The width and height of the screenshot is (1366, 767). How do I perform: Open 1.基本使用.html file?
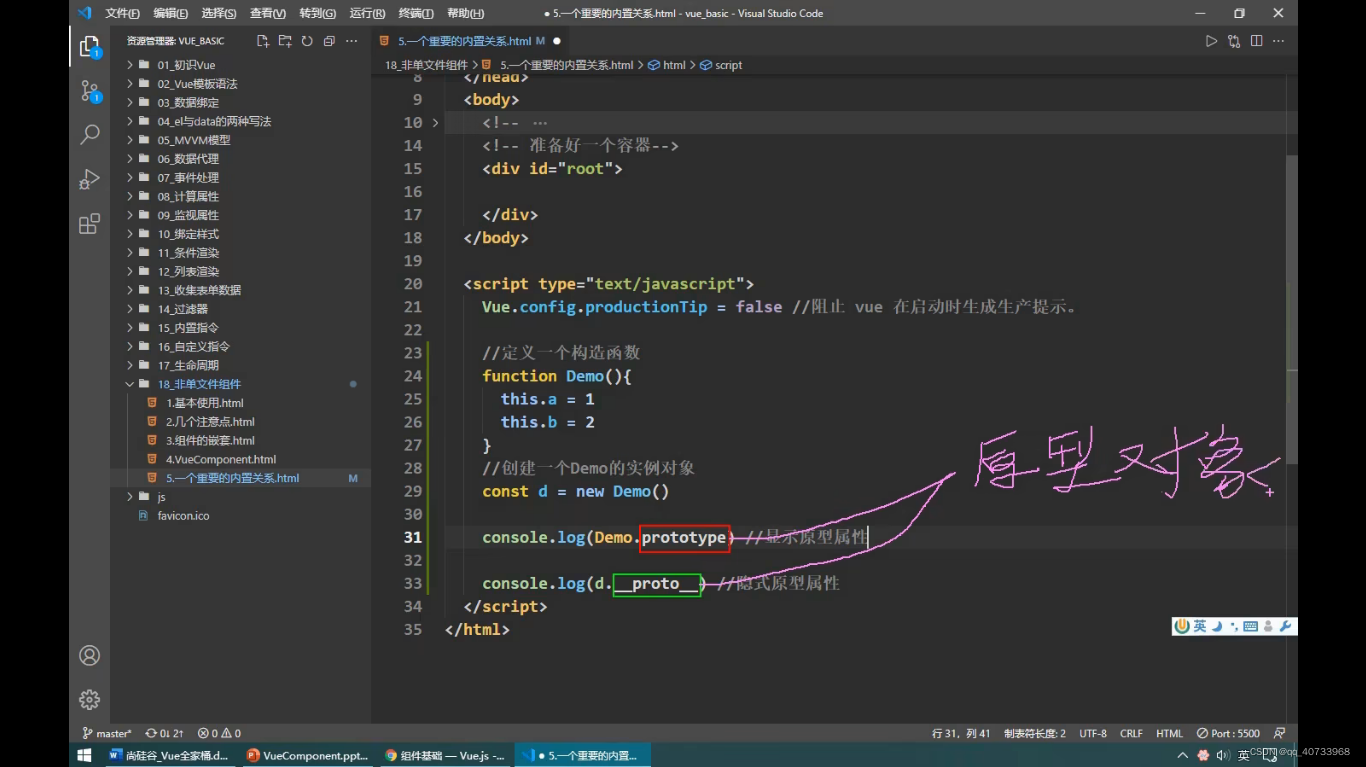pyautogui.click(x=240, y=403)
